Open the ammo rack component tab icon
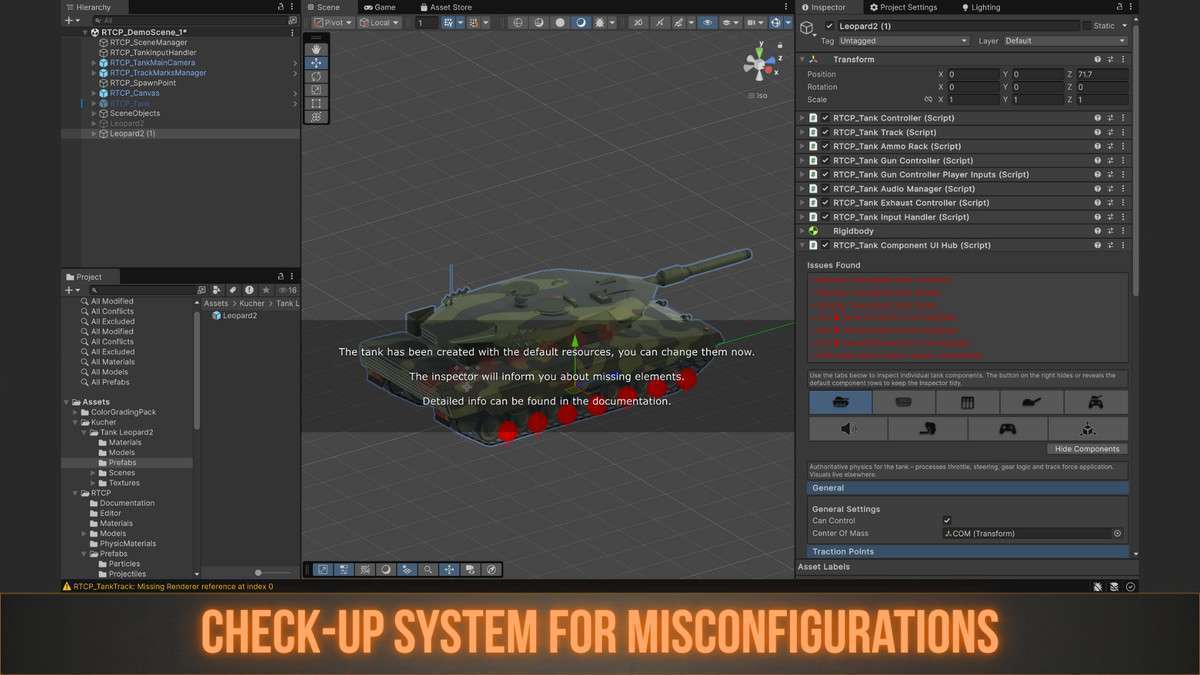1200x675 pixels. coord(968,402)
